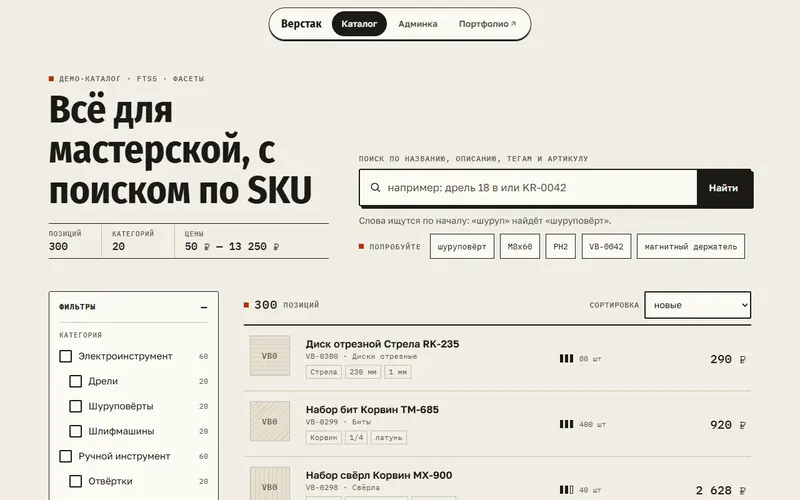The width and height of the screenshot is (800, 500).
Task: Click the stock bars icon beside 80 шт
Action: [566, 359]
